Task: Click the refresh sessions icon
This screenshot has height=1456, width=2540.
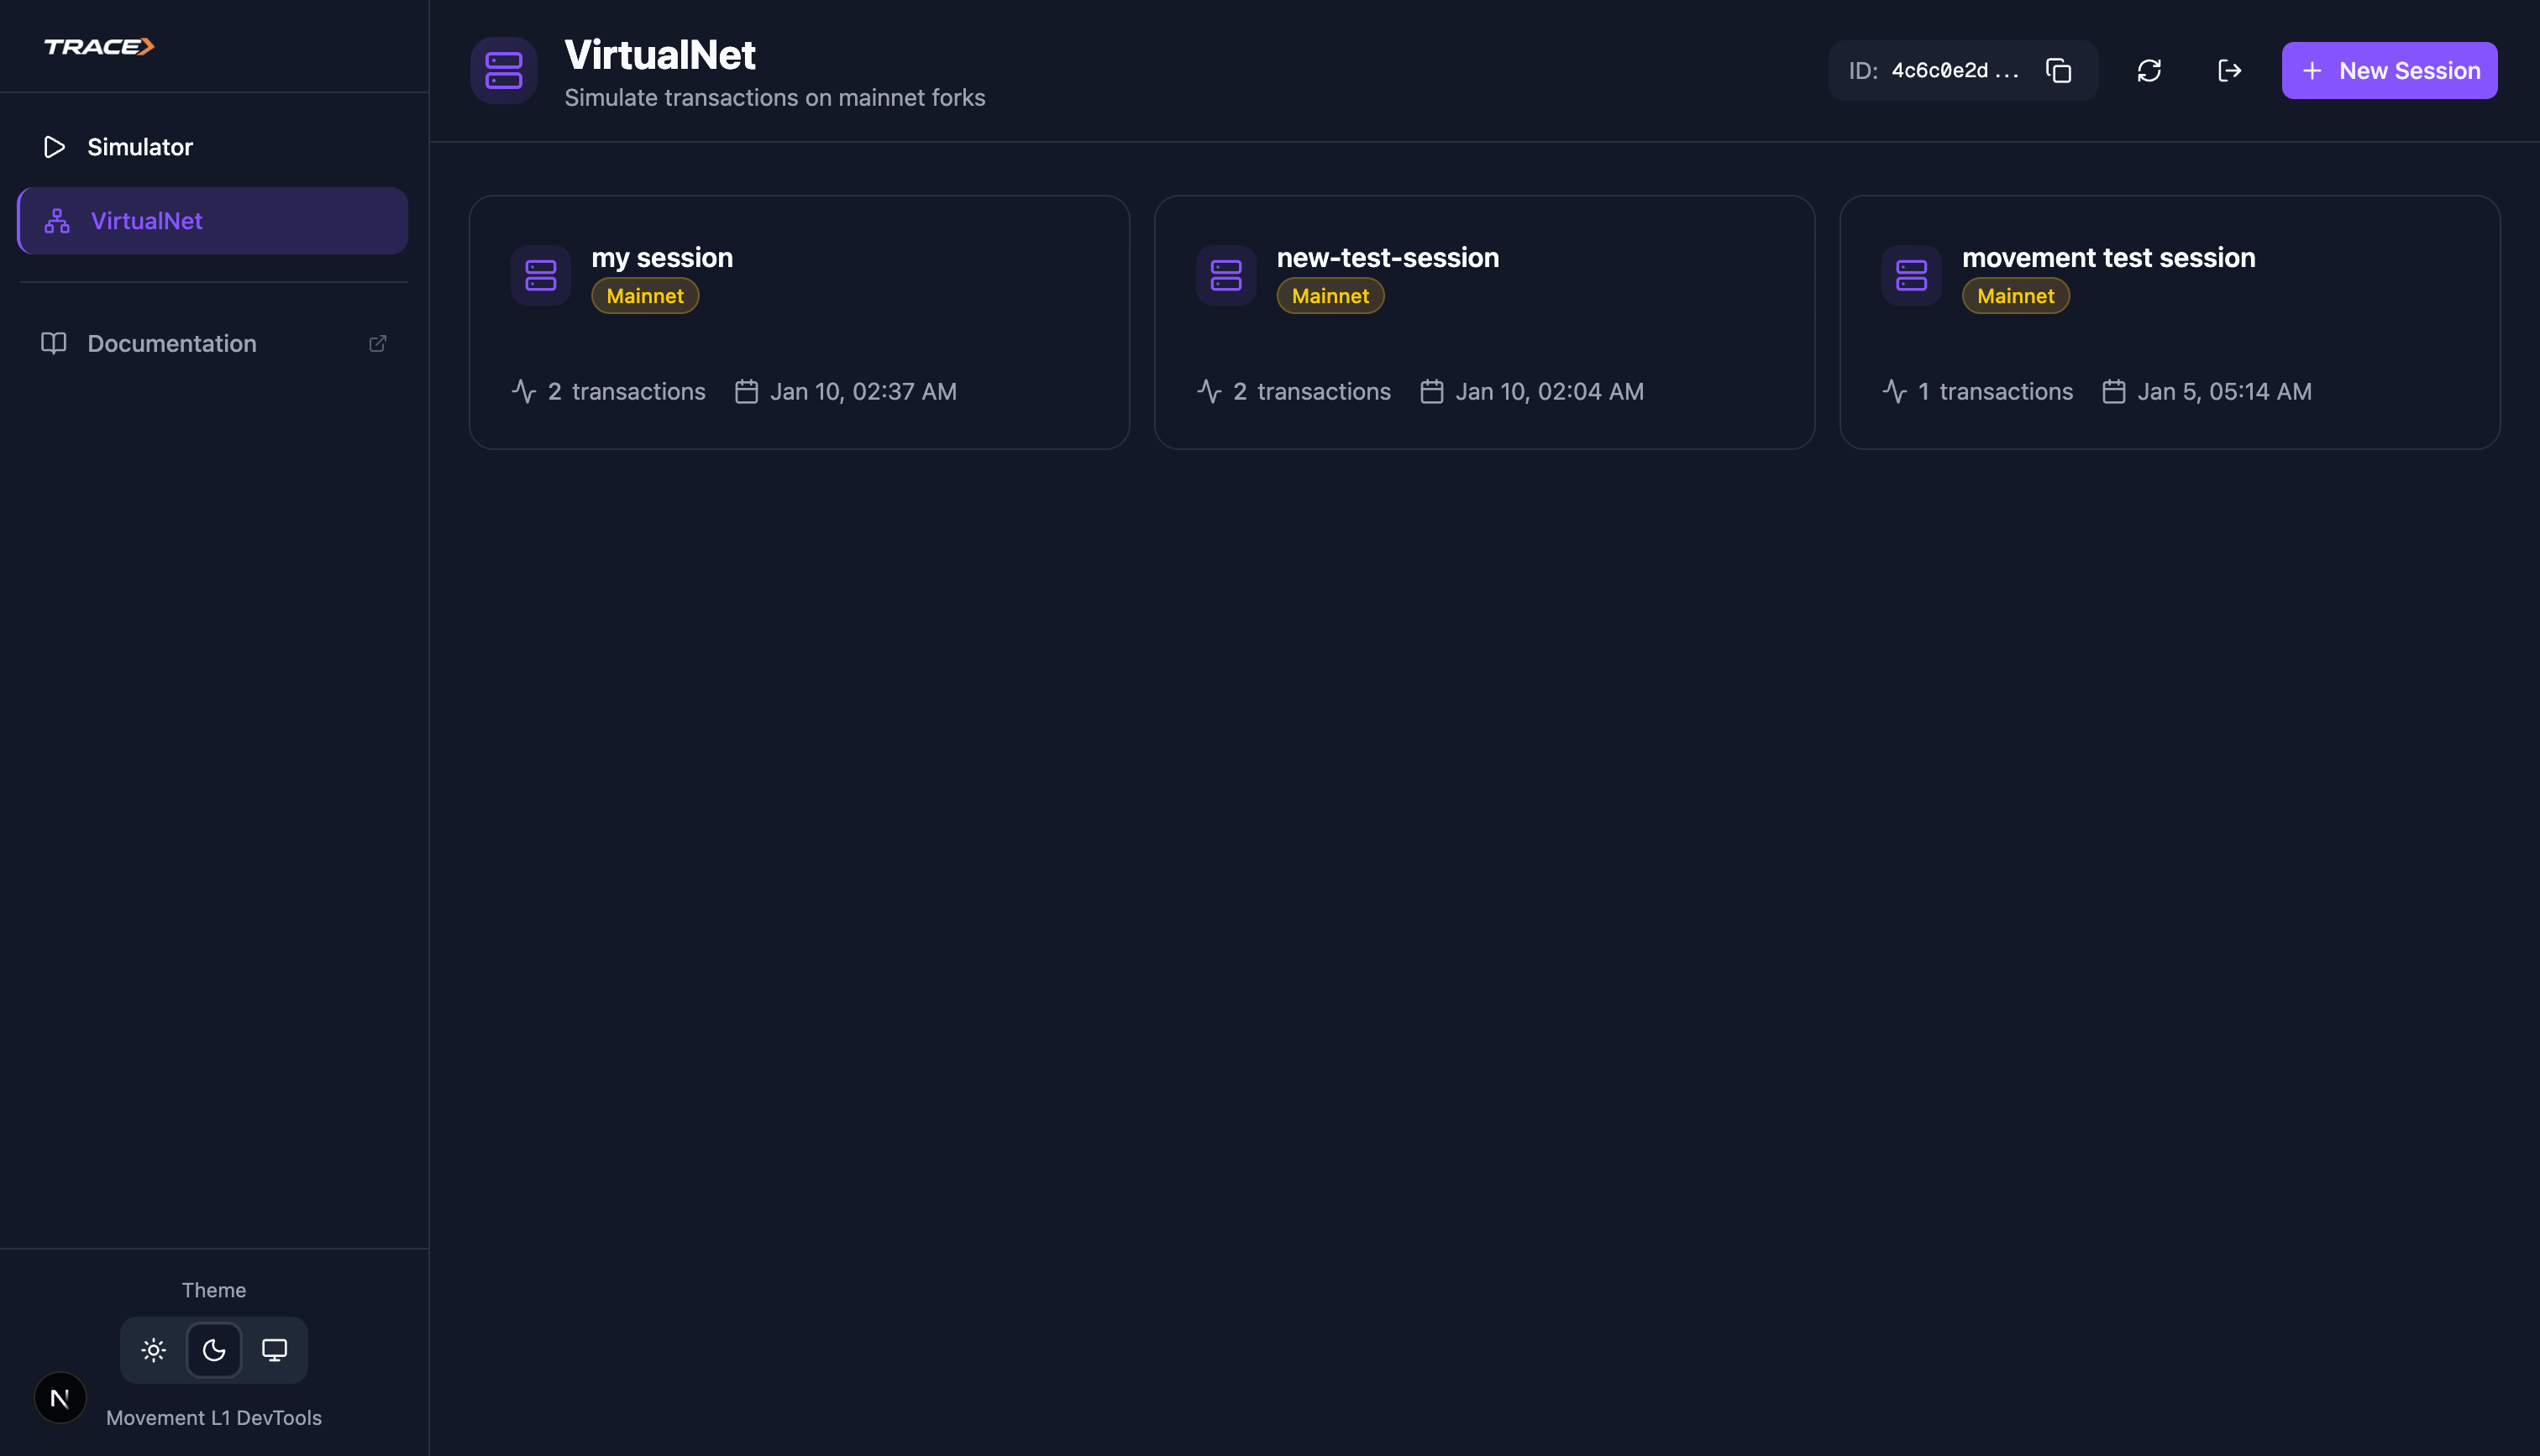Action: point(2149,71)
